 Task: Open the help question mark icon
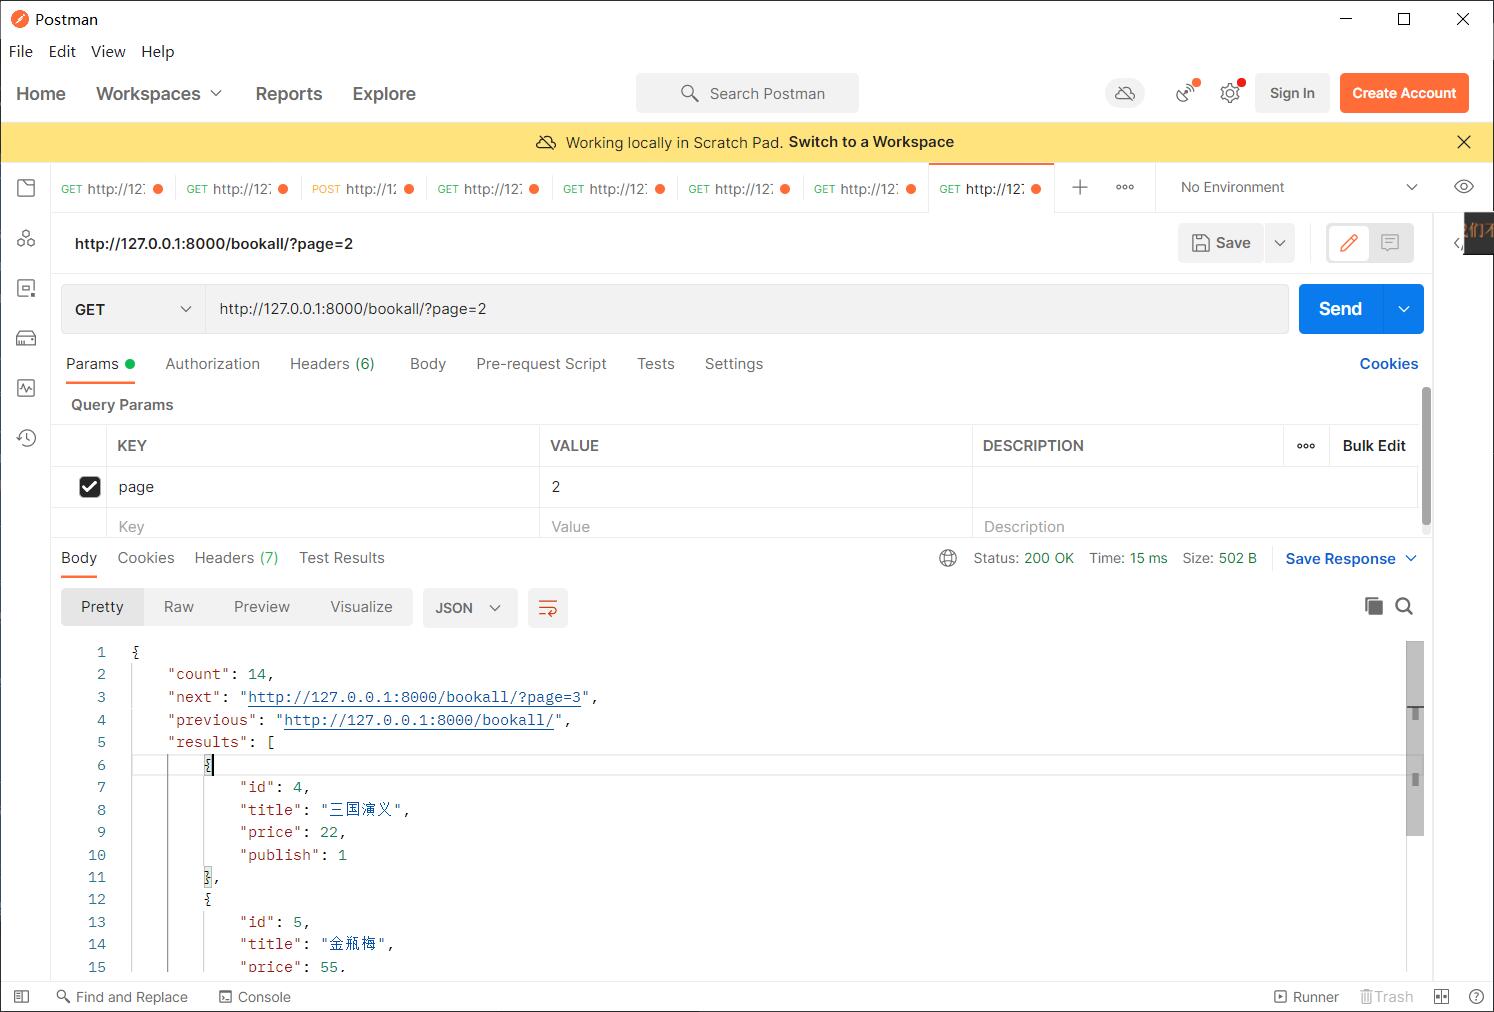pos(1476,997)
